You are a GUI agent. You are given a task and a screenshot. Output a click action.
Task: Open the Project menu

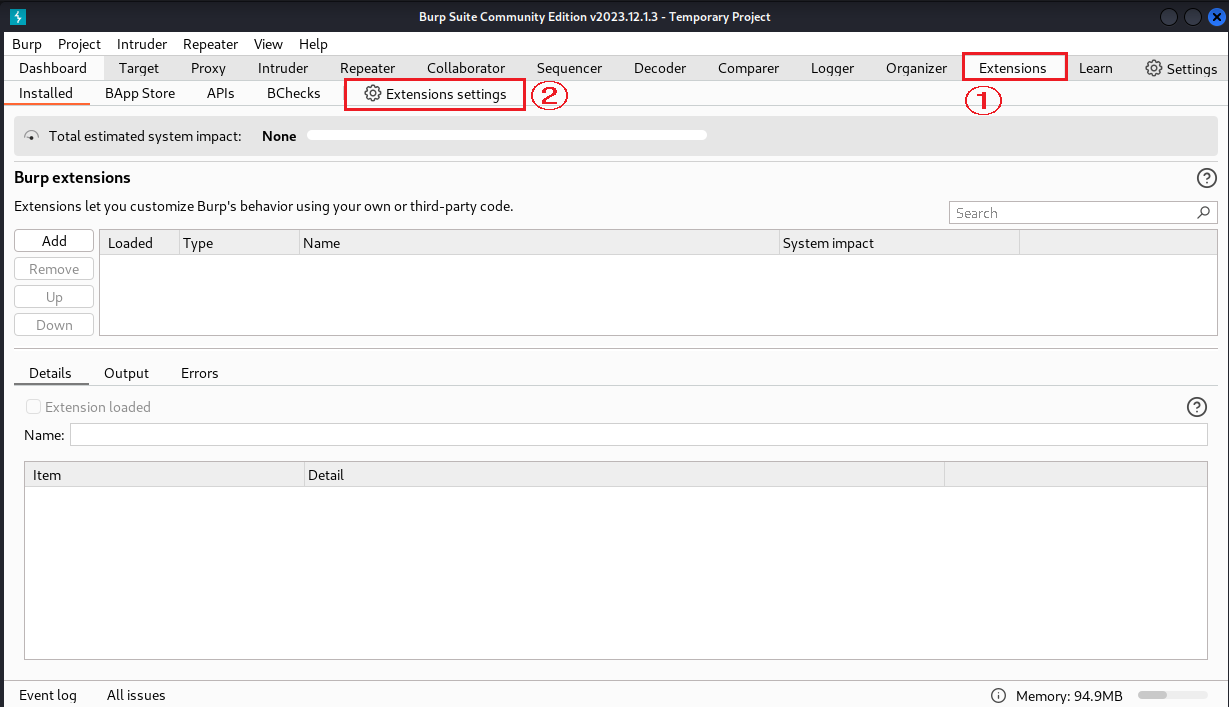point(79,44)
